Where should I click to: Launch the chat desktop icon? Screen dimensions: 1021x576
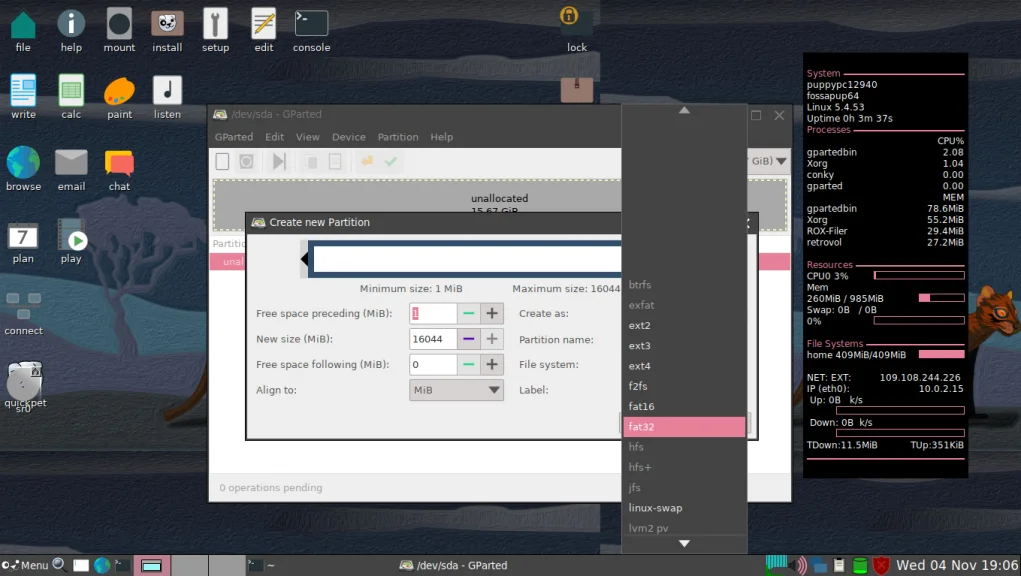click(x=119, y=169)
